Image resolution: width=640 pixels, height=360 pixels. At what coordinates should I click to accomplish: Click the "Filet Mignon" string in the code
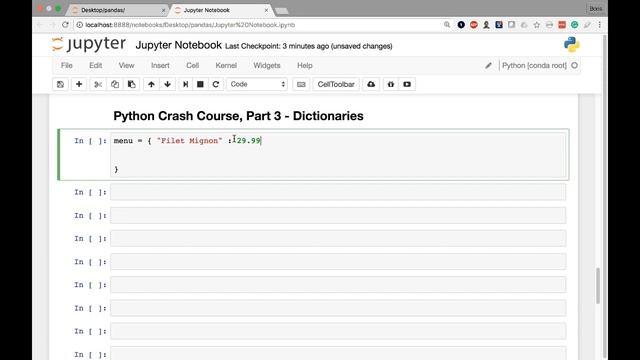189,140
